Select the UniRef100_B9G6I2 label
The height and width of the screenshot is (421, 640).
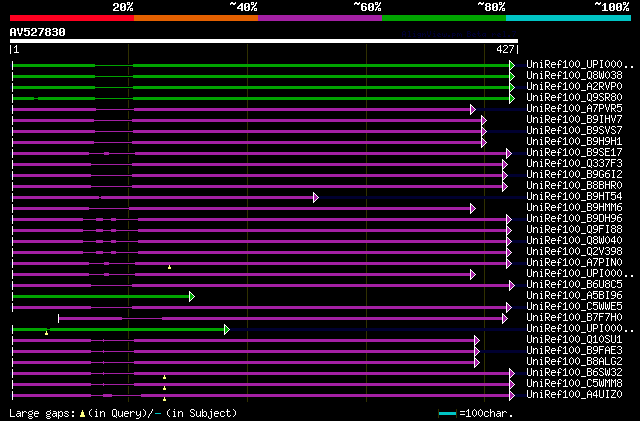(x=574, y=175)
